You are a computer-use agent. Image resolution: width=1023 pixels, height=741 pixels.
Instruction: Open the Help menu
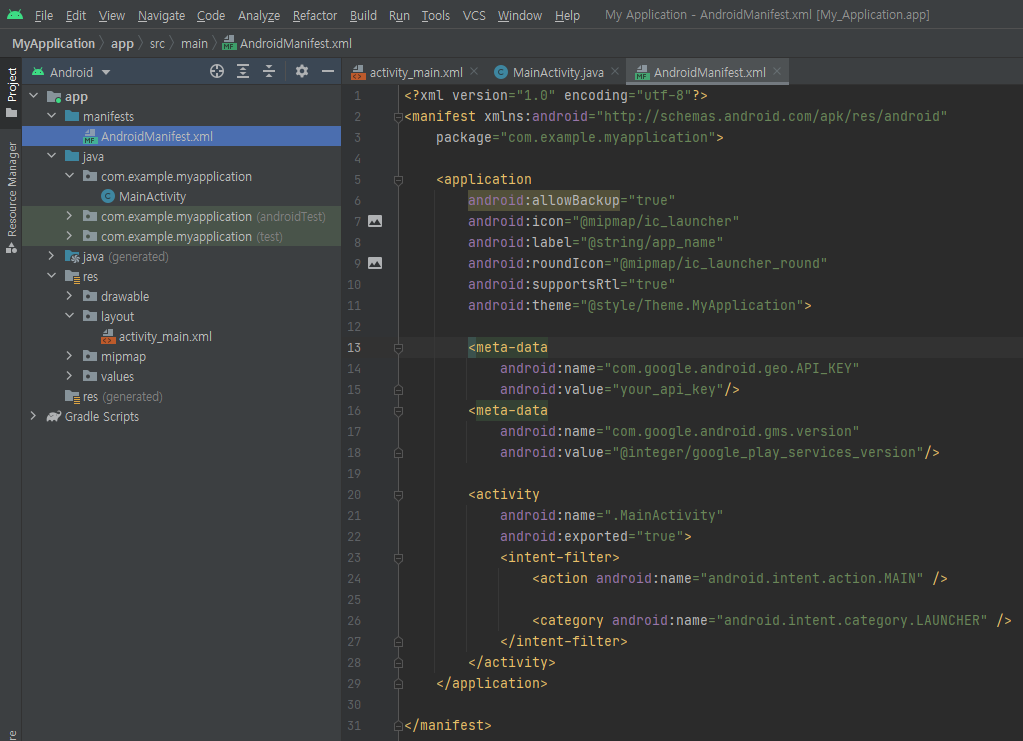(567, 15)
